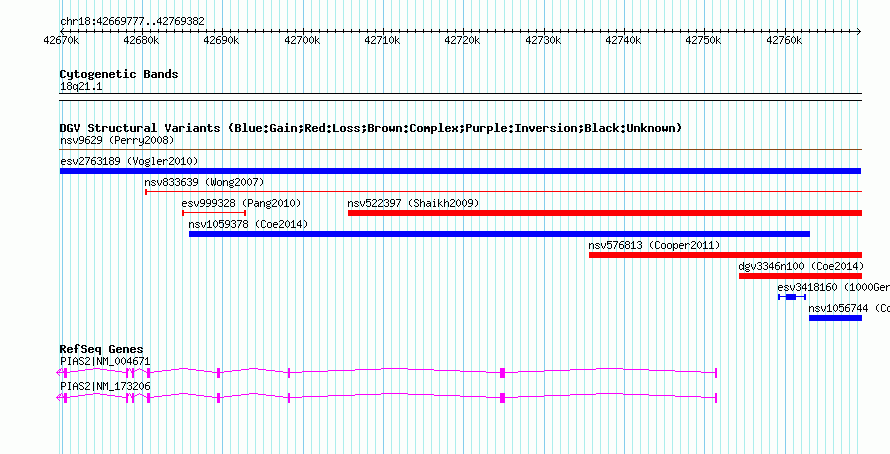Click the nsv9629 (Perry2008) brown complex line
The width and height of the screenshot is (890, 454).
pyautogui.click(x=460, y=150)
